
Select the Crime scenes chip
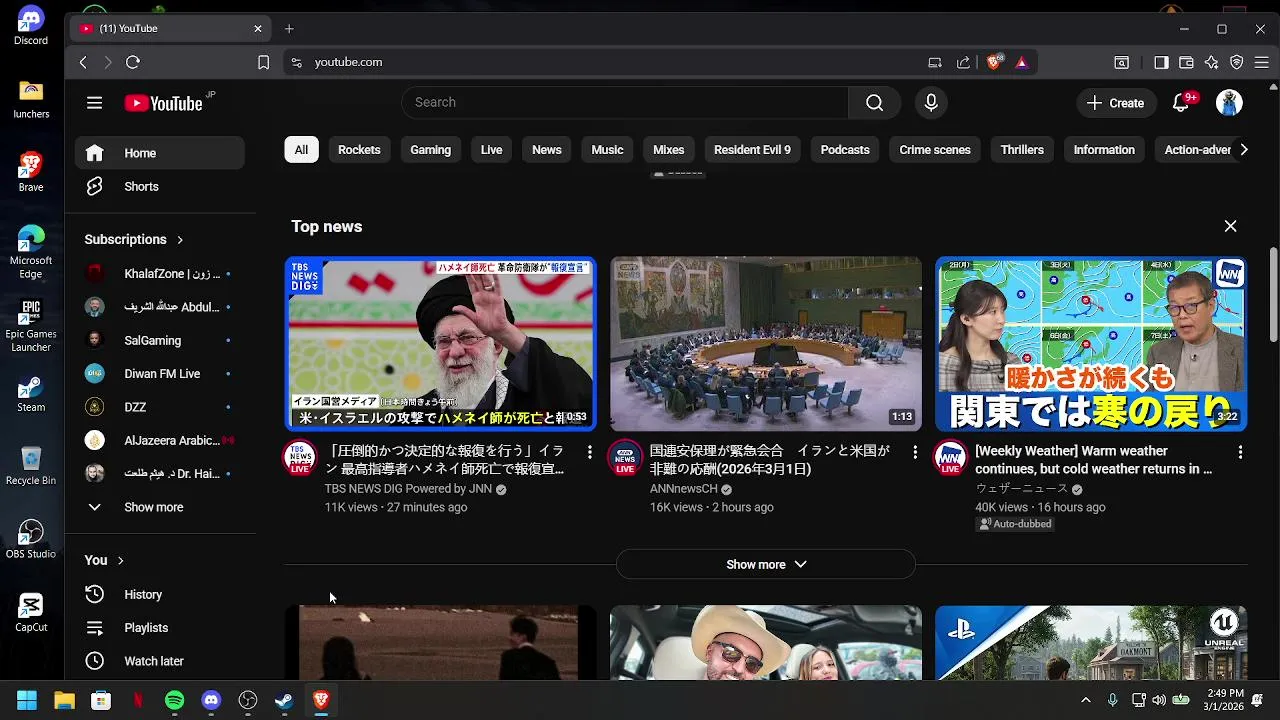click(x=935, y=150)
